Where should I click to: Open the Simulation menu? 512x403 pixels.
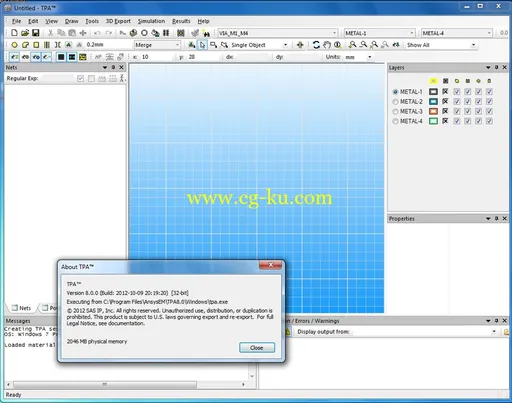click(x=151, y=21)
